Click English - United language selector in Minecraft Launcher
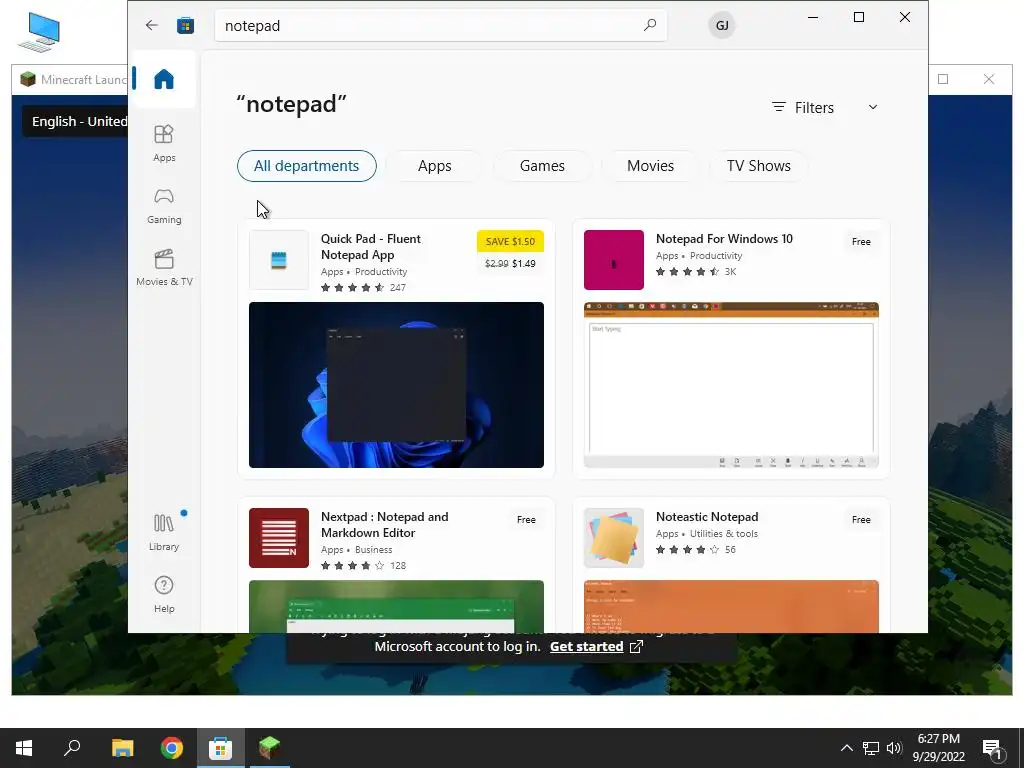The width and height of the screenshot is (1024, 768). point(75,121)
